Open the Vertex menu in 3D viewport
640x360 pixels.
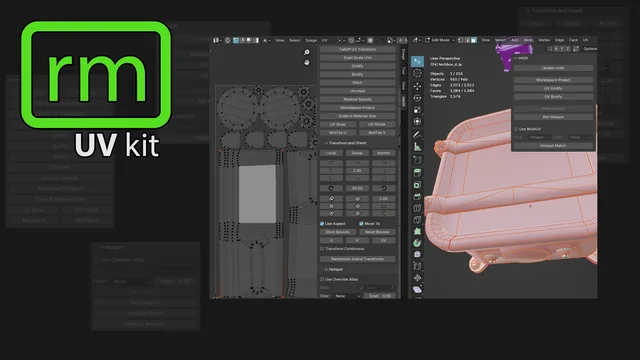[x=544, y=40]
